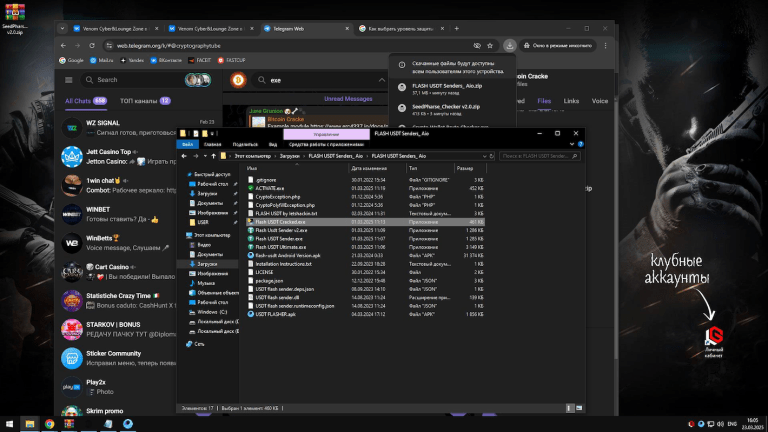Navigate back in File Explorer

click(184, 156)
